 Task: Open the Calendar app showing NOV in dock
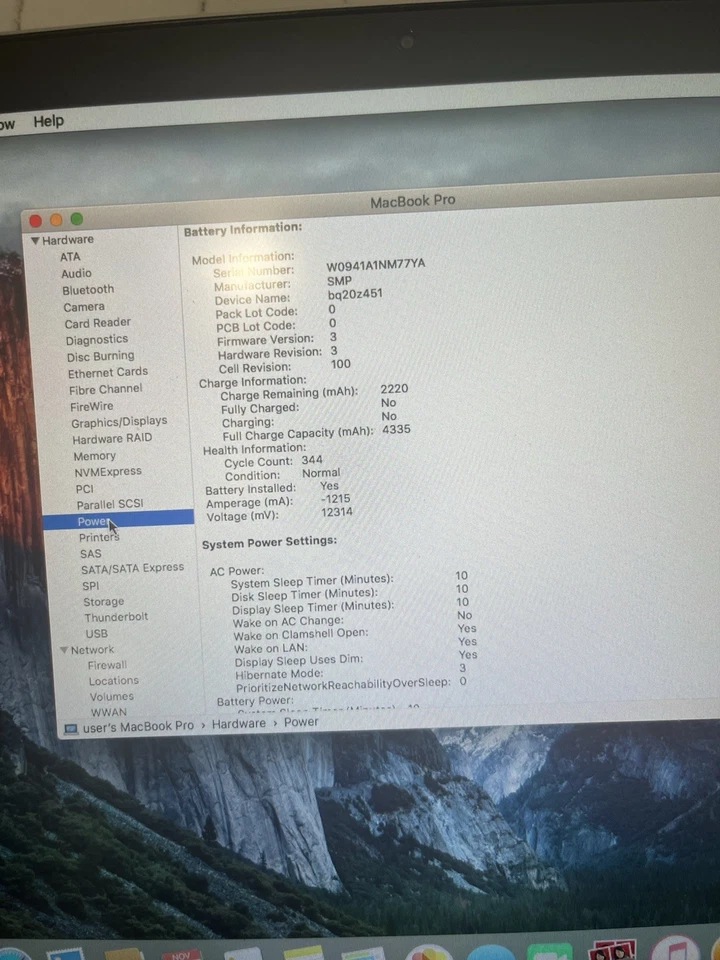click(x=181, y=954)
